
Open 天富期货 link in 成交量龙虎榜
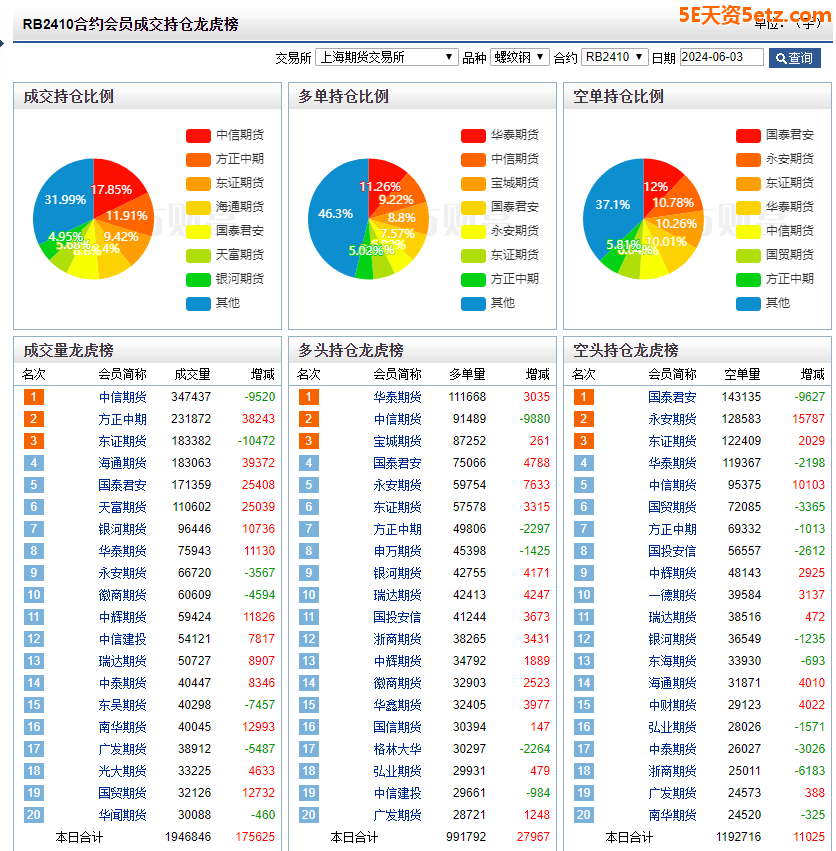pyautogui.click(x=122, y=507)
